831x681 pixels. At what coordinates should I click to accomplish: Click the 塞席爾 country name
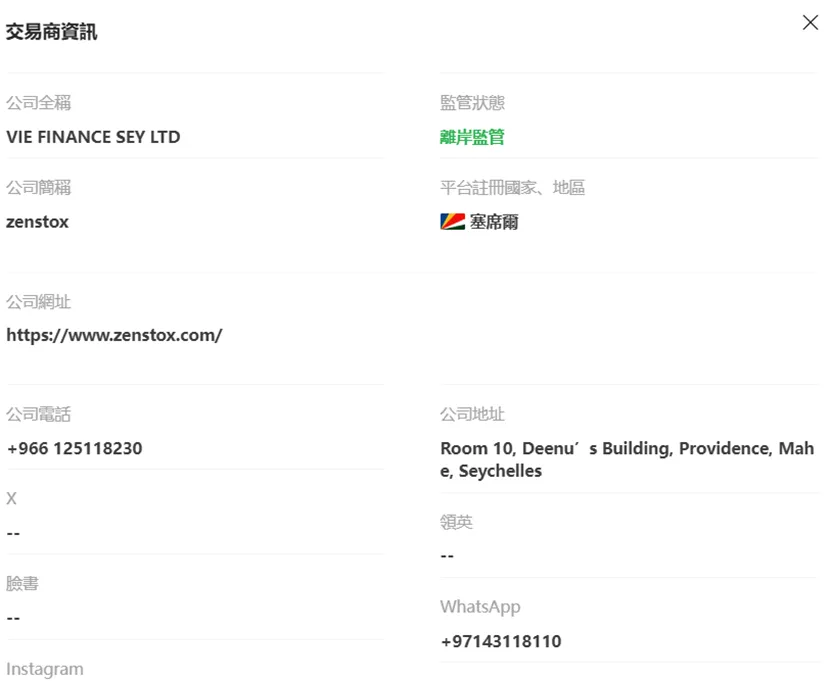[494, 222]
